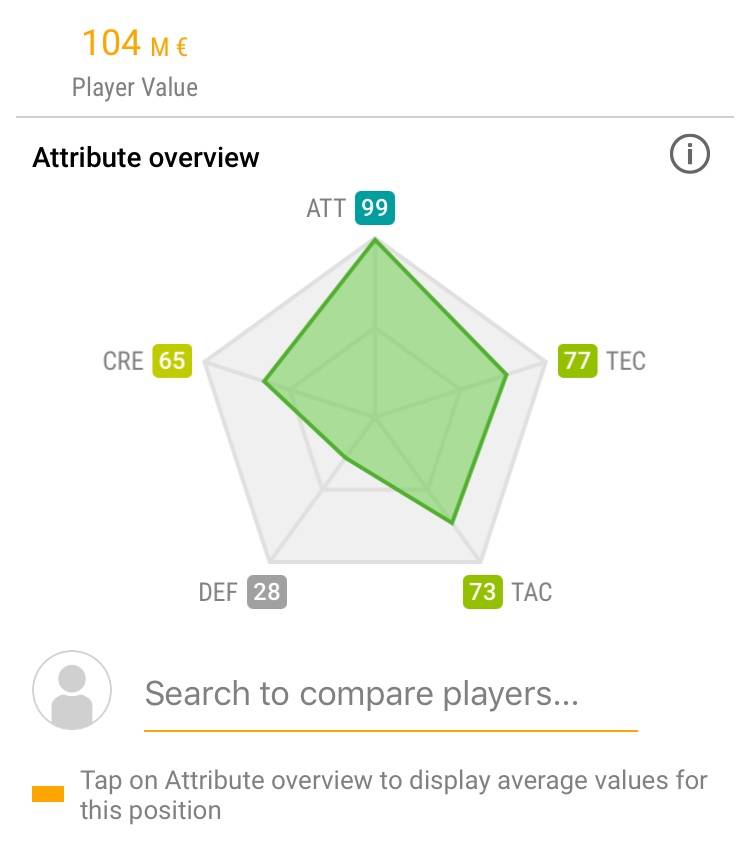Click the ATT label text
750x854 pixels.
326,209
